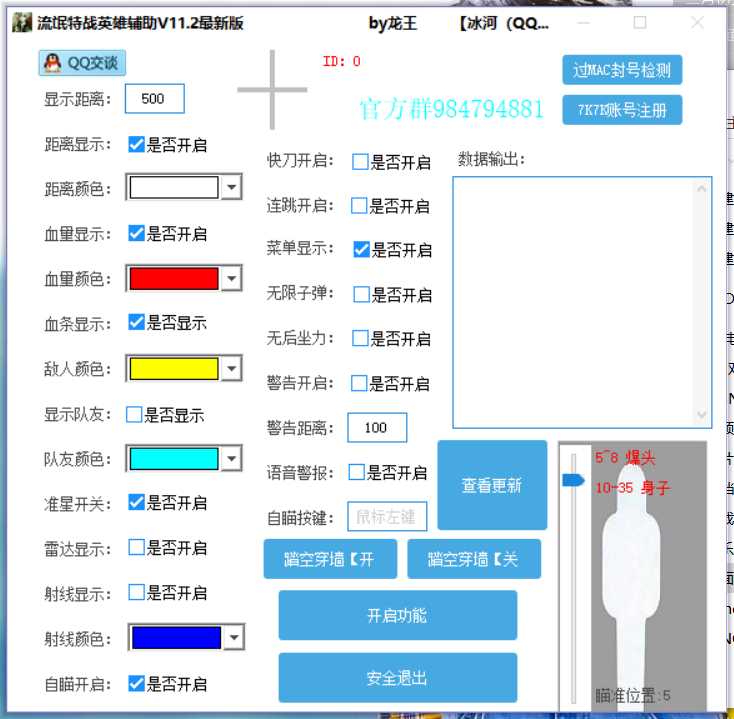Click the 开启功能 button
The width and height of the screenshot is (734, 719).
(x=397, y=616)
